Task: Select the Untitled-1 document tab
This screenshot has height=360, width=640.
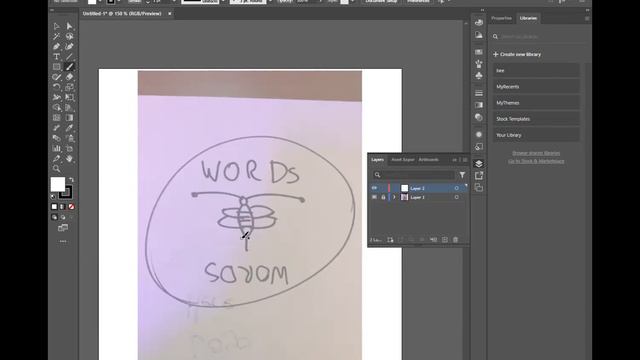Action: [x=122, y=13]
